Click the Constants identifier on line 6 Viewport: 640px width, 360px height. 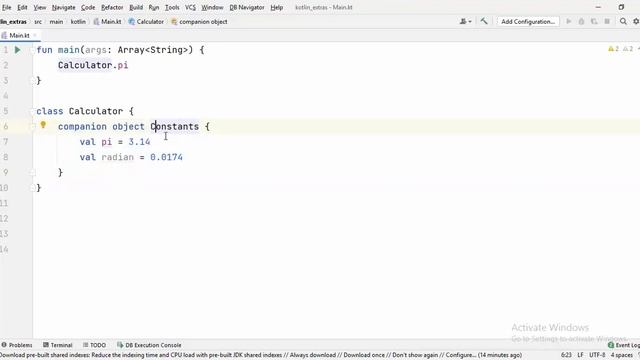click(175, 127)
